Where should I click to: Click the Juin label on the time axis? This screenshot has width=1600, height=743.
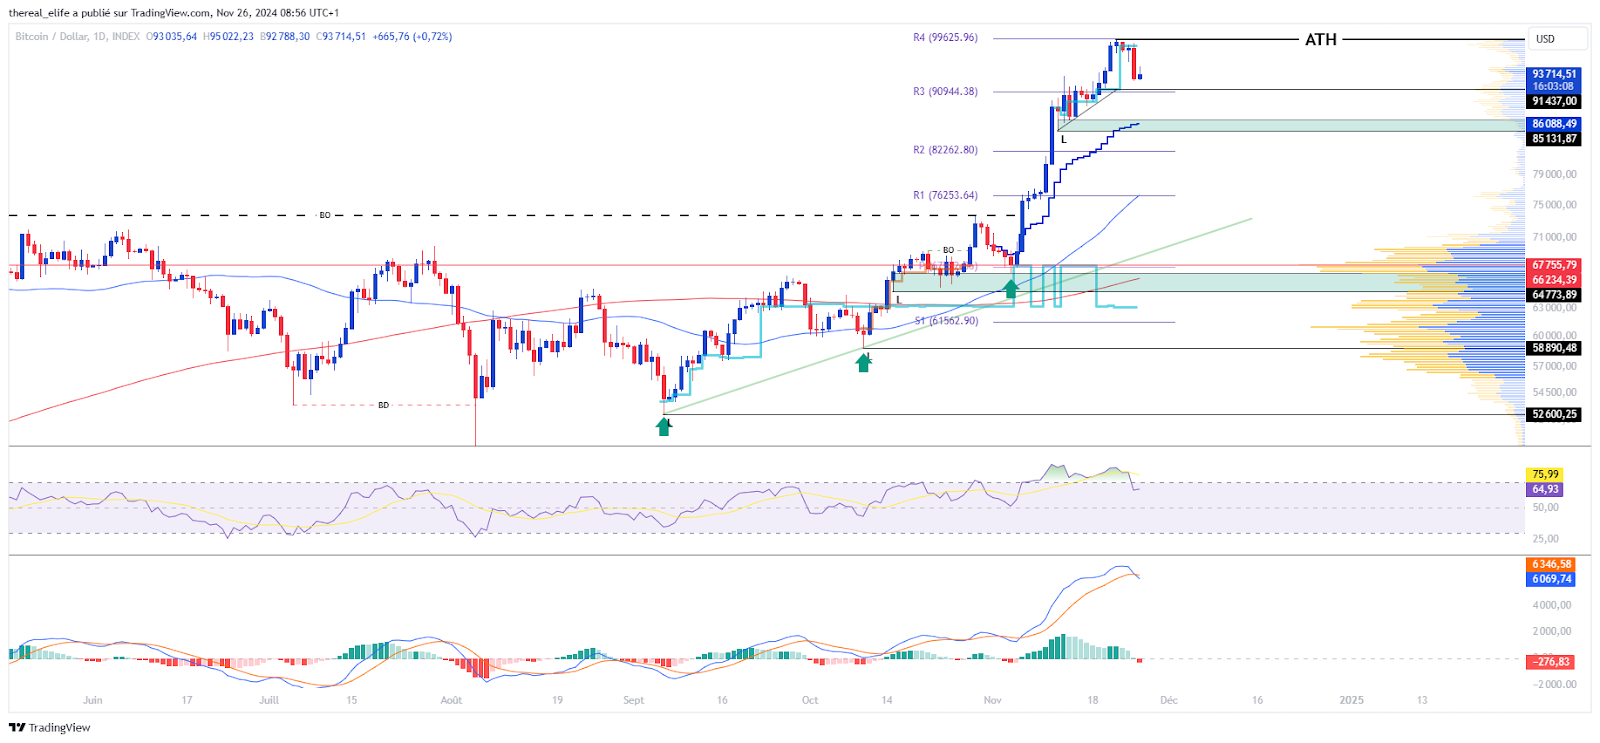coord(93,700)
